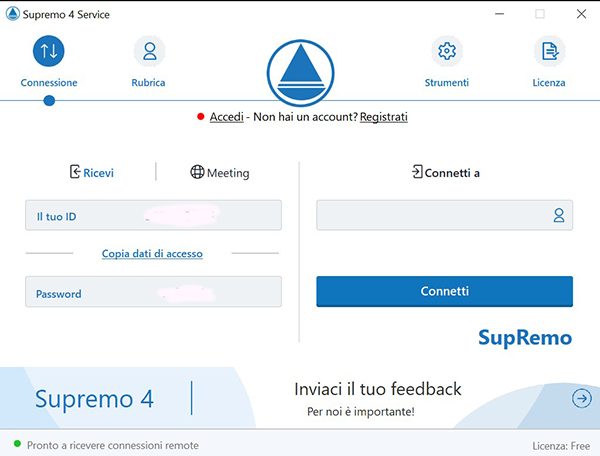Click the Supremo 4 banner text
Viewport: 600px width, 456px height.
[94, 399]
